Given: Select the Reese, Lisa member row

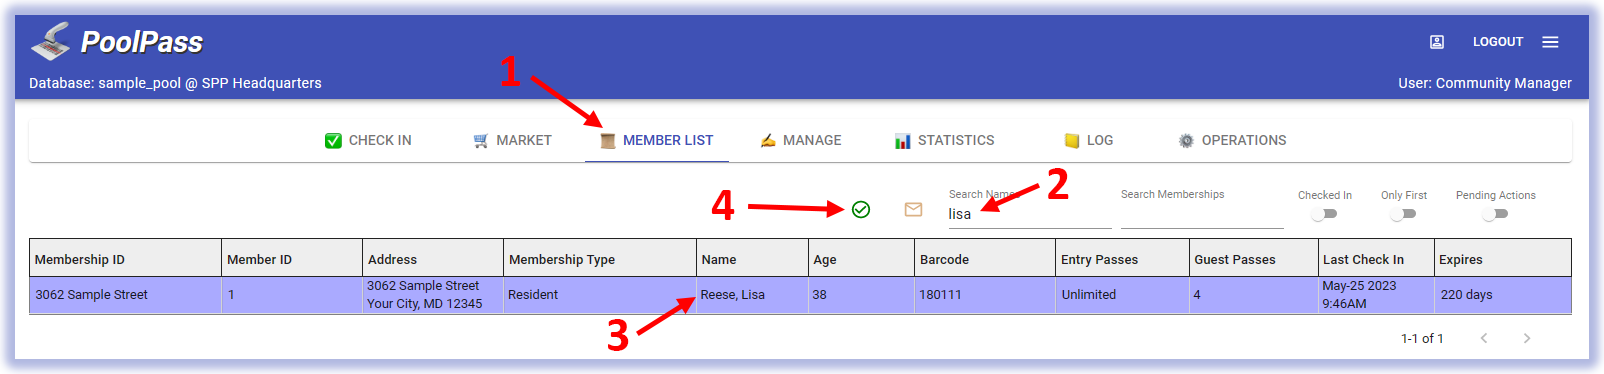Looking at the screenshot, I should coord(800,295).
